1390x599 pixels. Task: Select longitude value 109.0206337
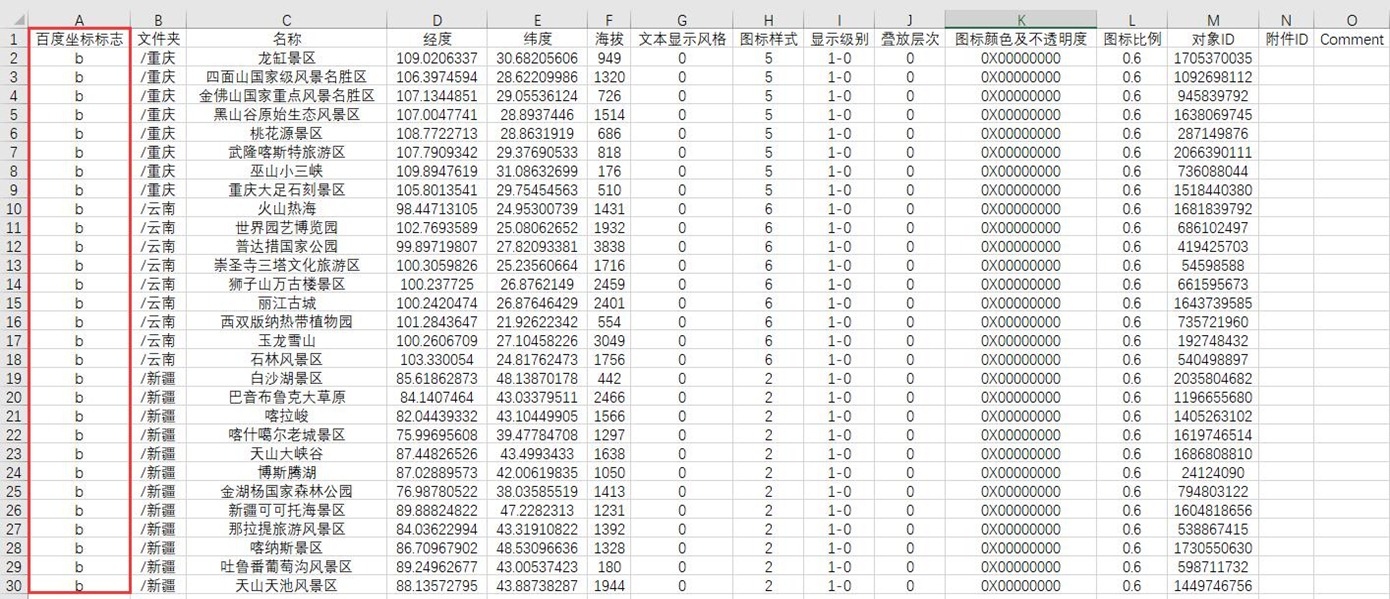[x=437, y=59]
